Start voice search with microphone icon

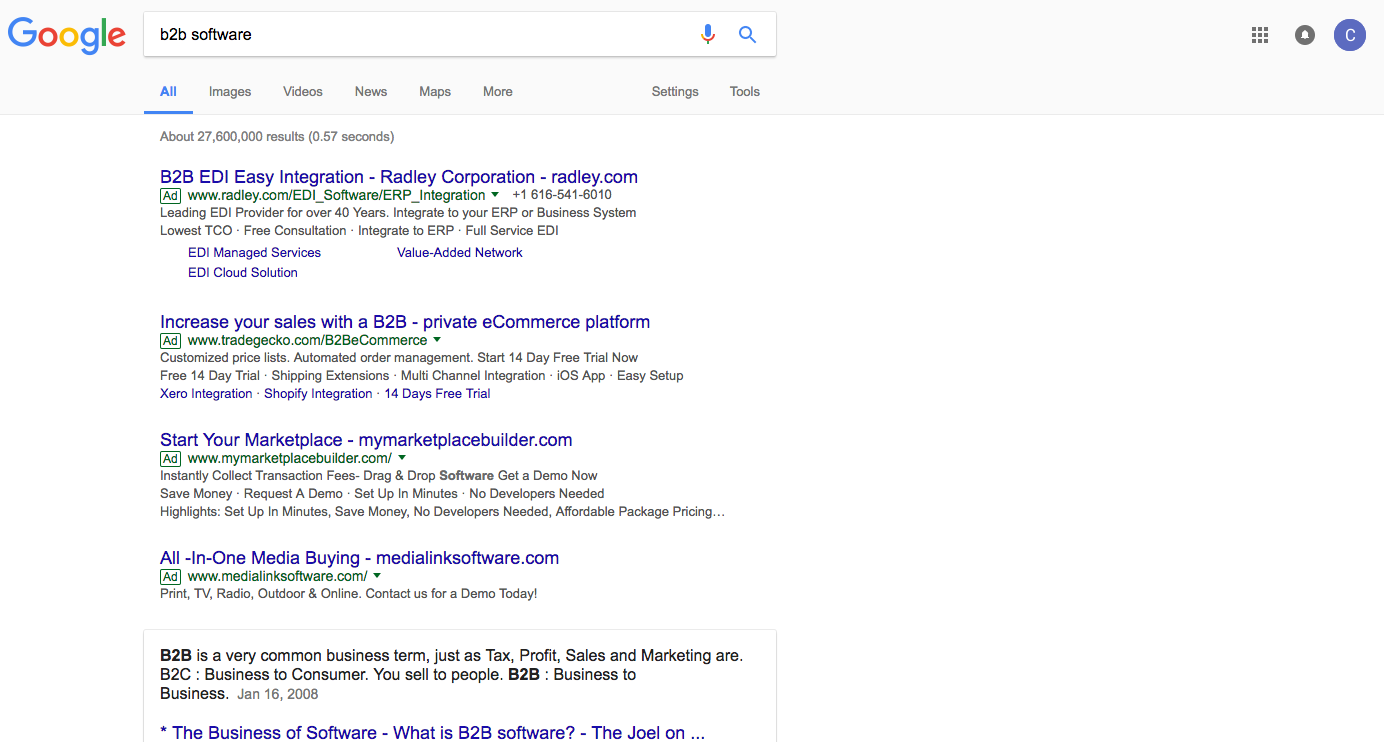tap(708, 34)
